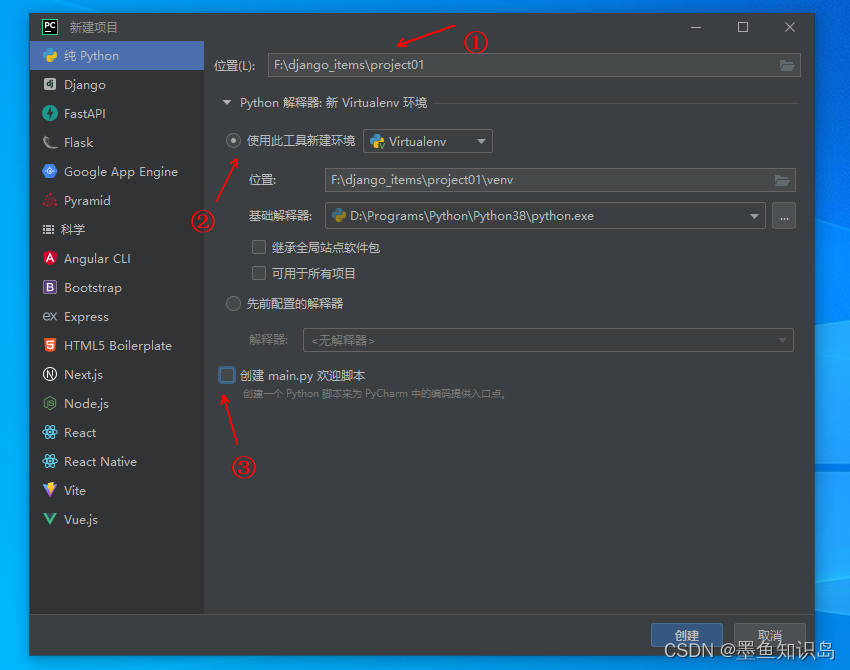Browse for venv location folder icon
This screenshot has height=670, width=850.
pos(782,181)
